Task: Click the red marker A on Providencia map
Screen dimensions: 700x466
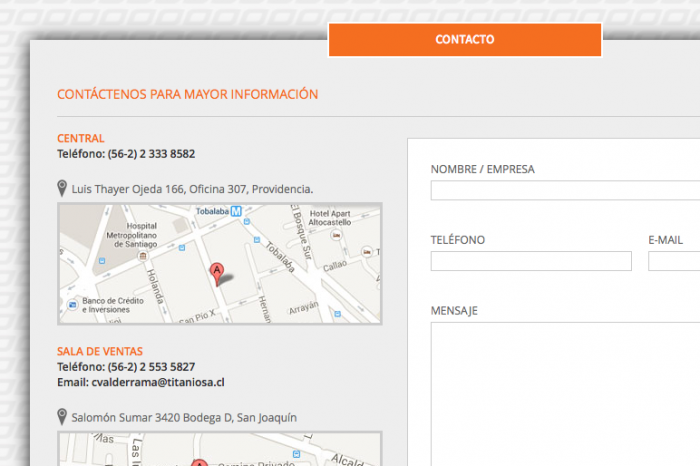Action: click(x=216, y=271)
